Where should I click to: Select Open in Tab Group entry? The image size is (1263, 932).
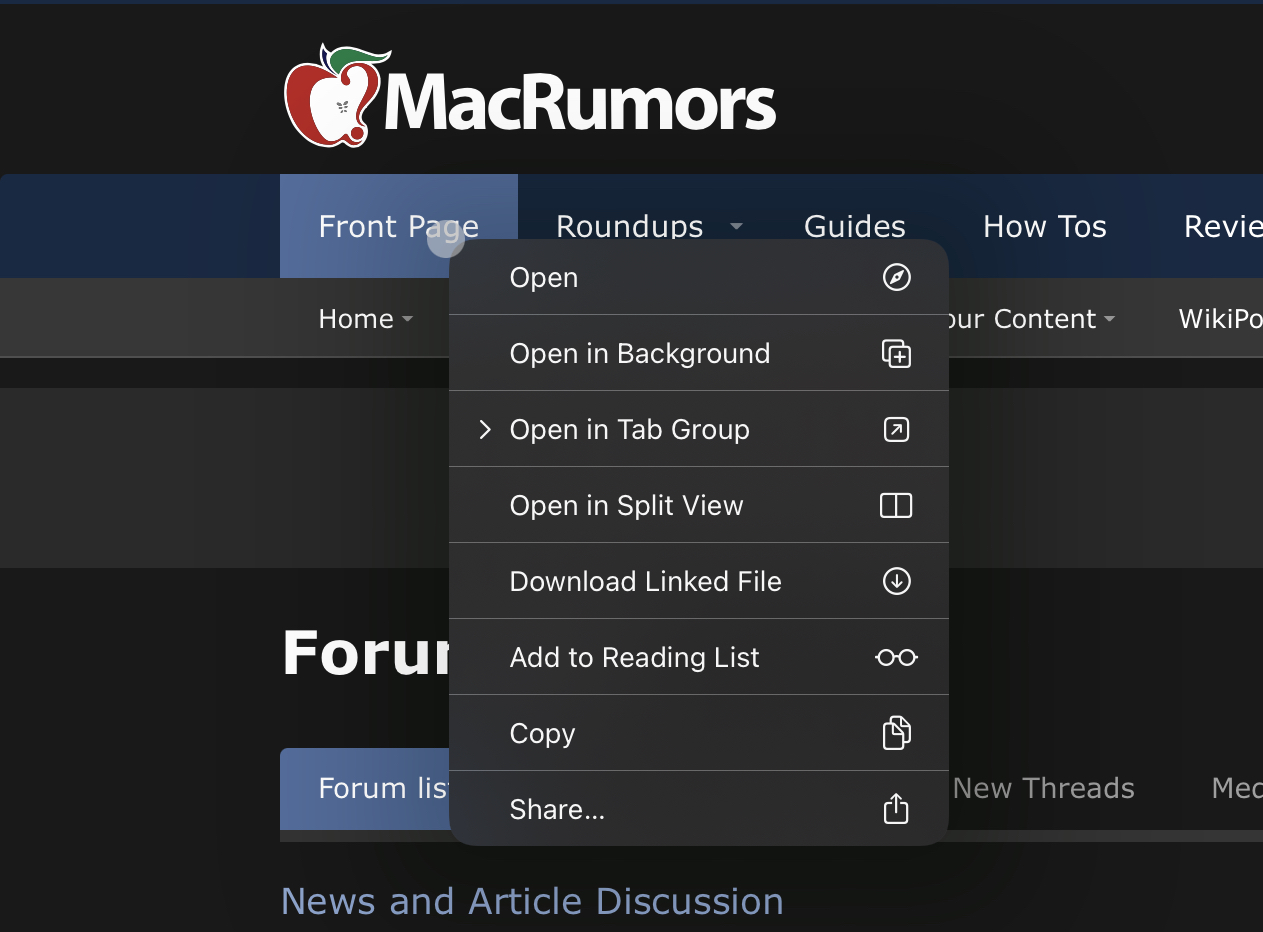[698, 429]
